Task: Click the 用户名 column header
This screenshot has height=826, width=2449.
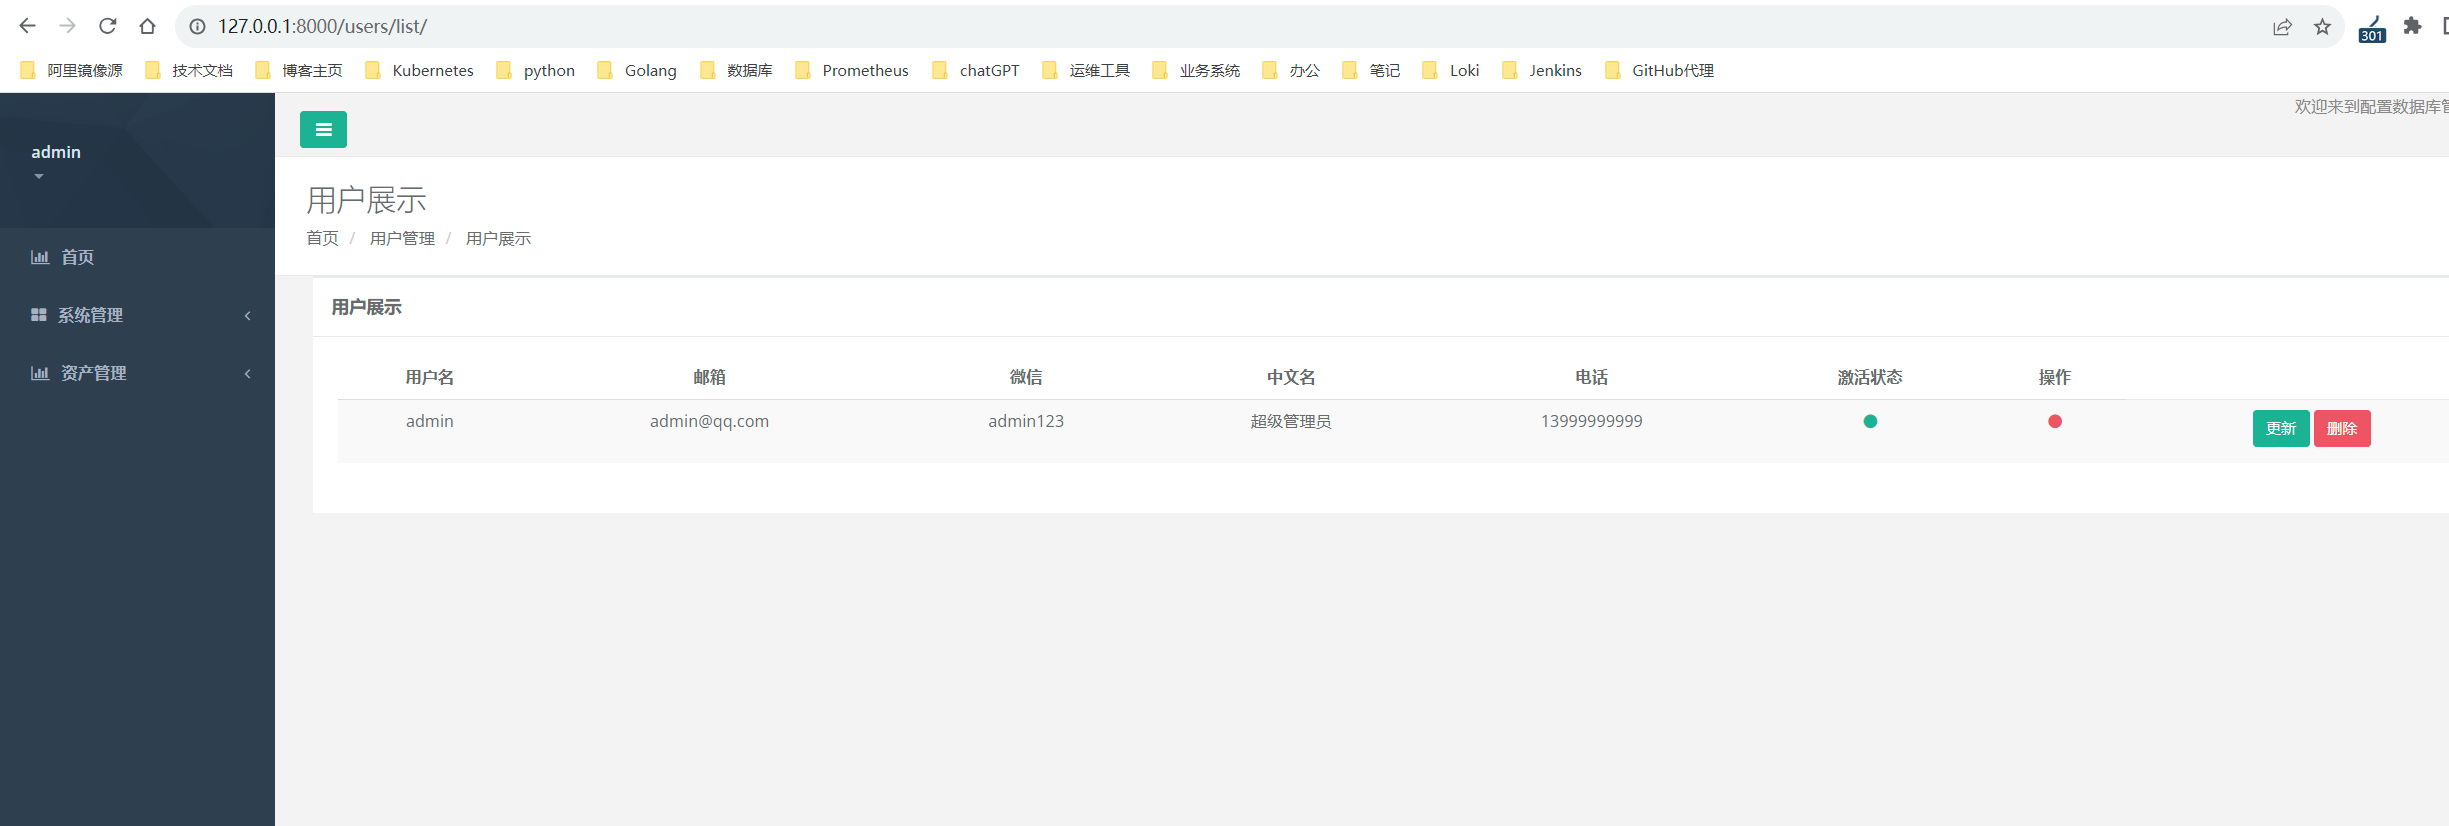Action: coord(430,377)
